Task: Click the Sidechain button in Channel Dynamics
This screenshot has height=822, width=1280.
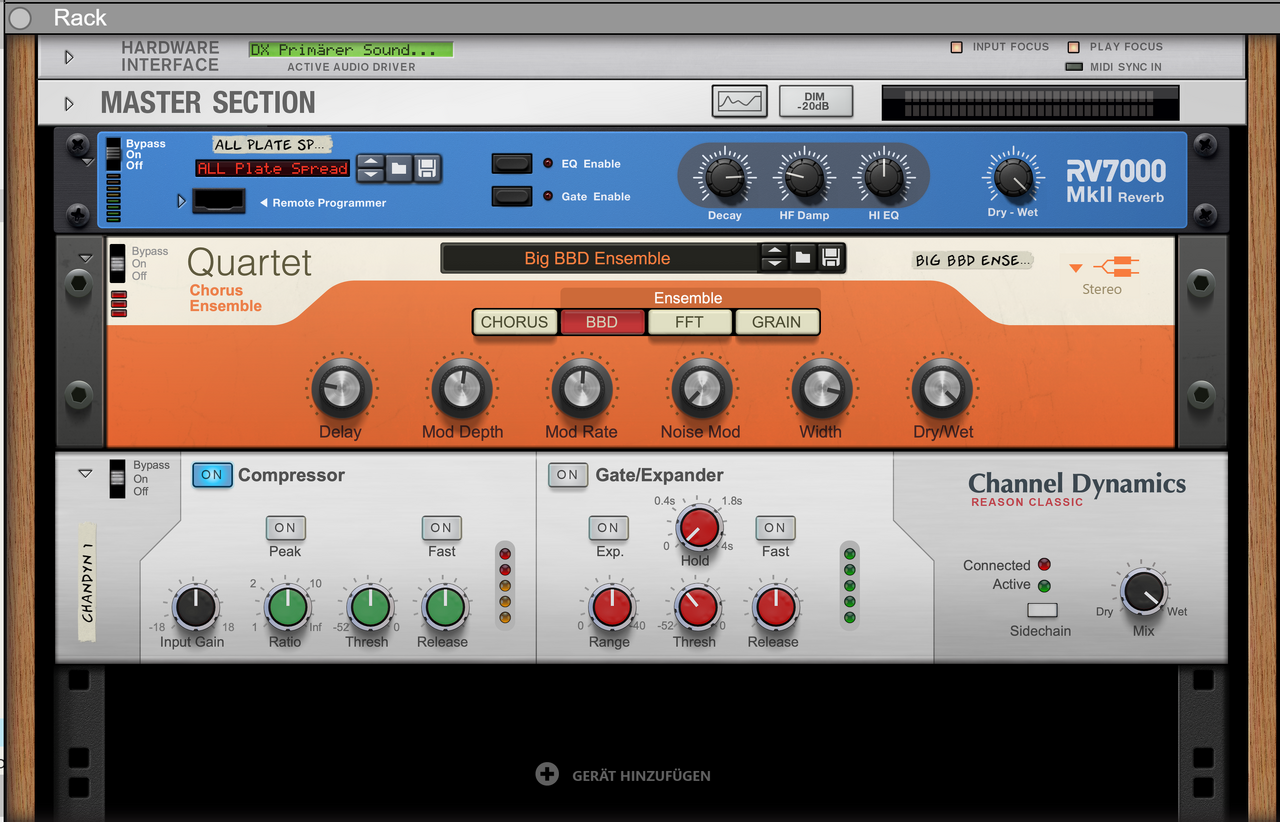Action: tap(1041, 610)
